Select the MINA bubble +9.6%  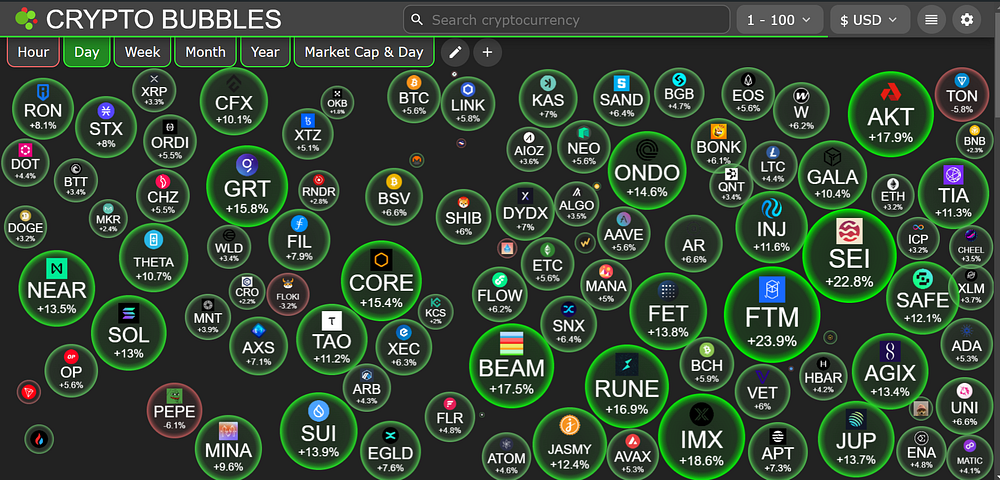pos(228,447)
